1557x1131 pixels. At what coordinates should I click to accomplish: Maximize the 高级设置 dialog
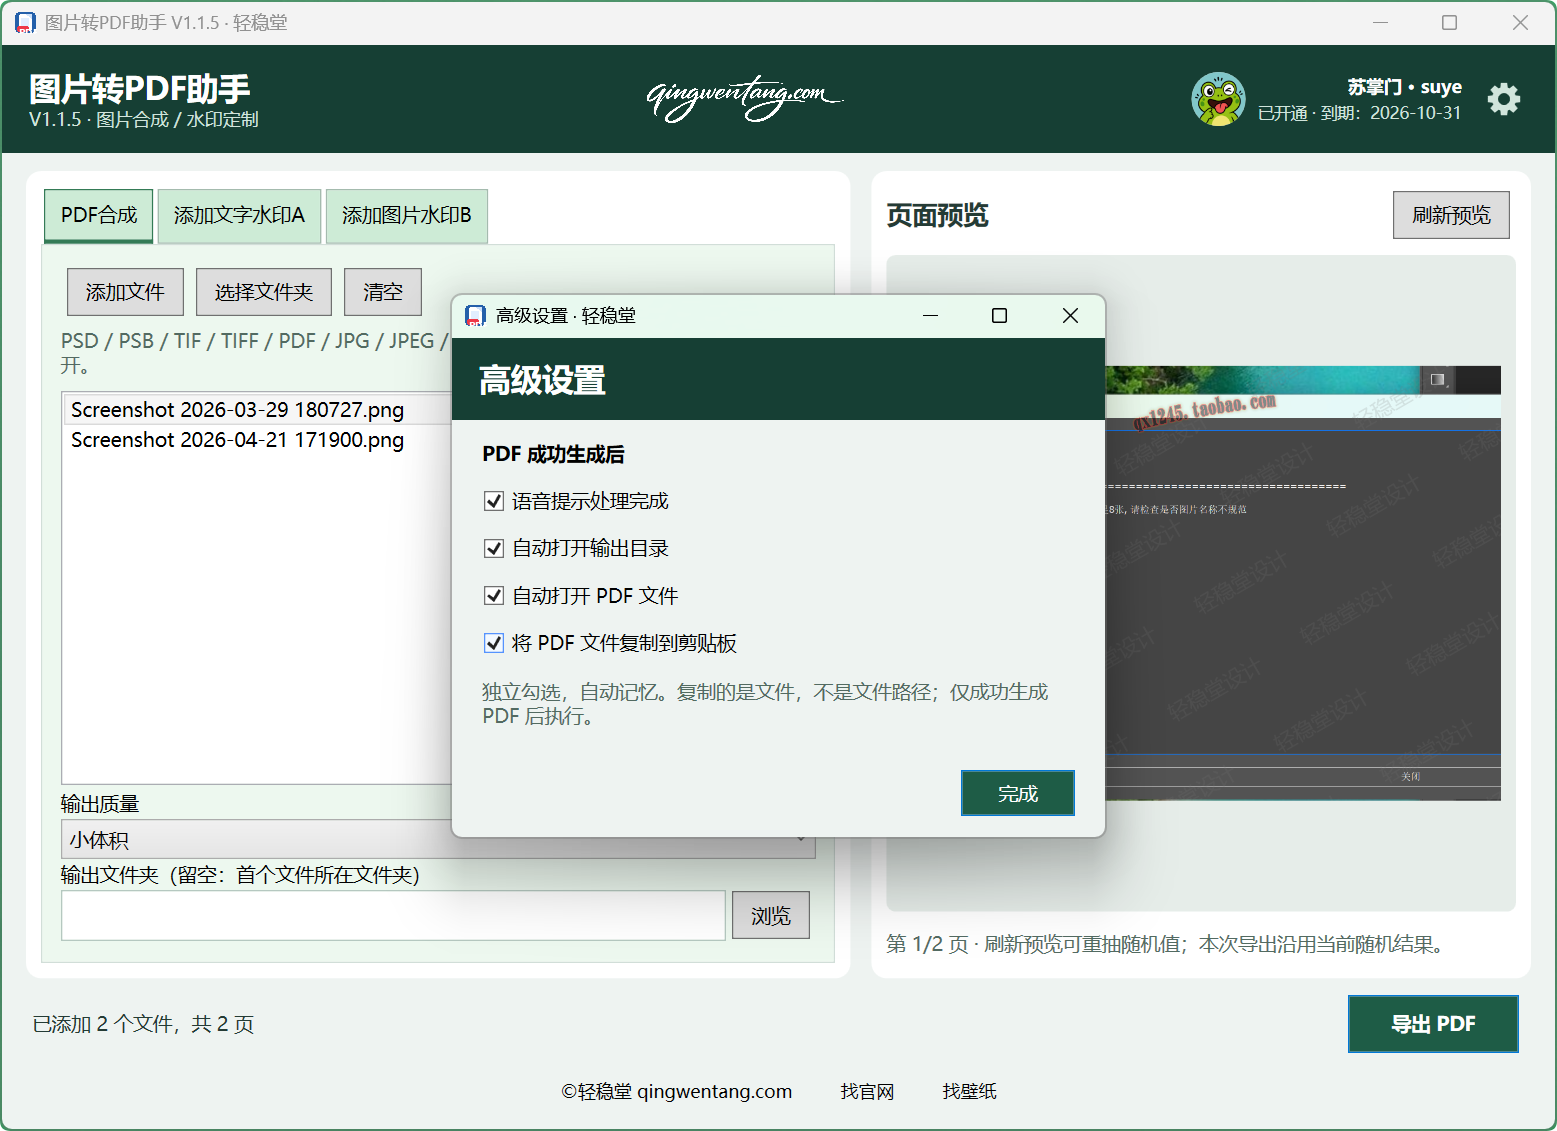click(999, 316)
